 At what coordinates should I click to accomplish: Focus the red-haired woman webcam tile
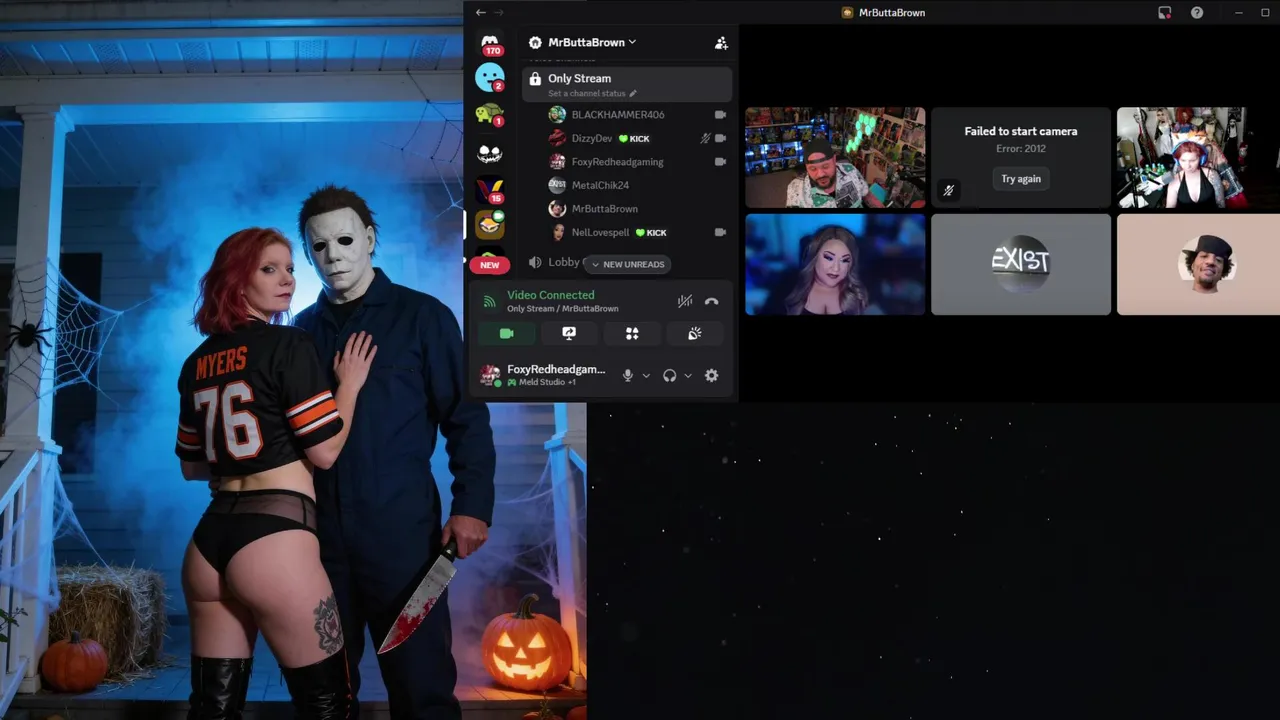(1198, 158)
